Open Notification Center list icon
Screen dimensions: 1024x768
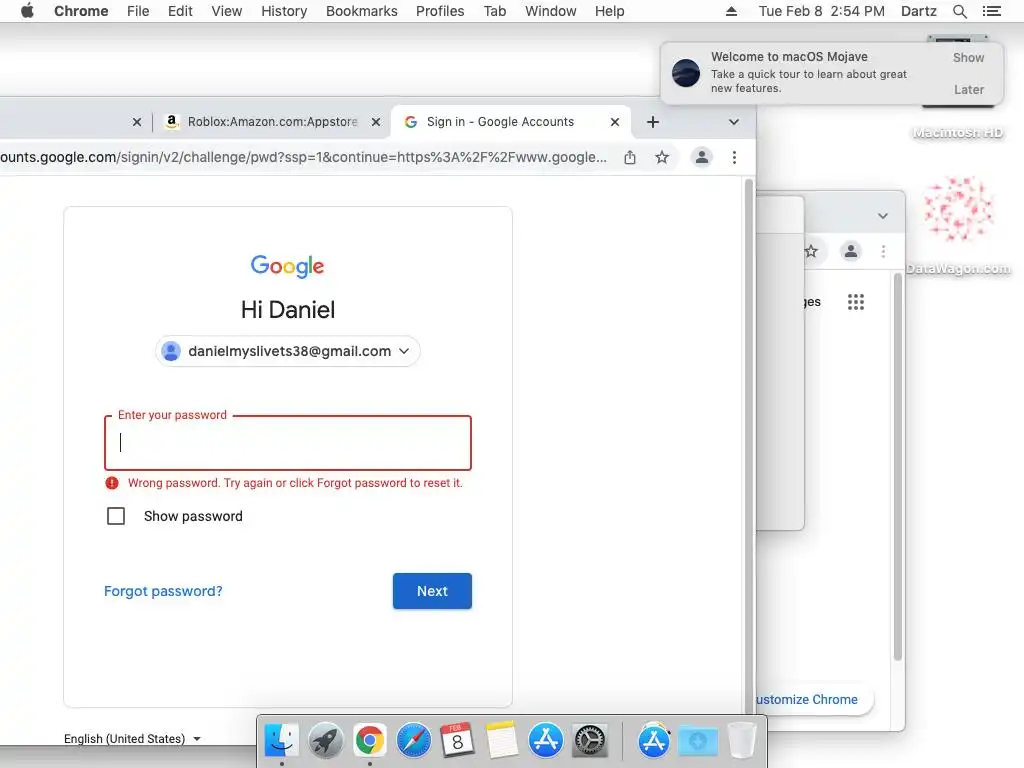pos(991,11)
